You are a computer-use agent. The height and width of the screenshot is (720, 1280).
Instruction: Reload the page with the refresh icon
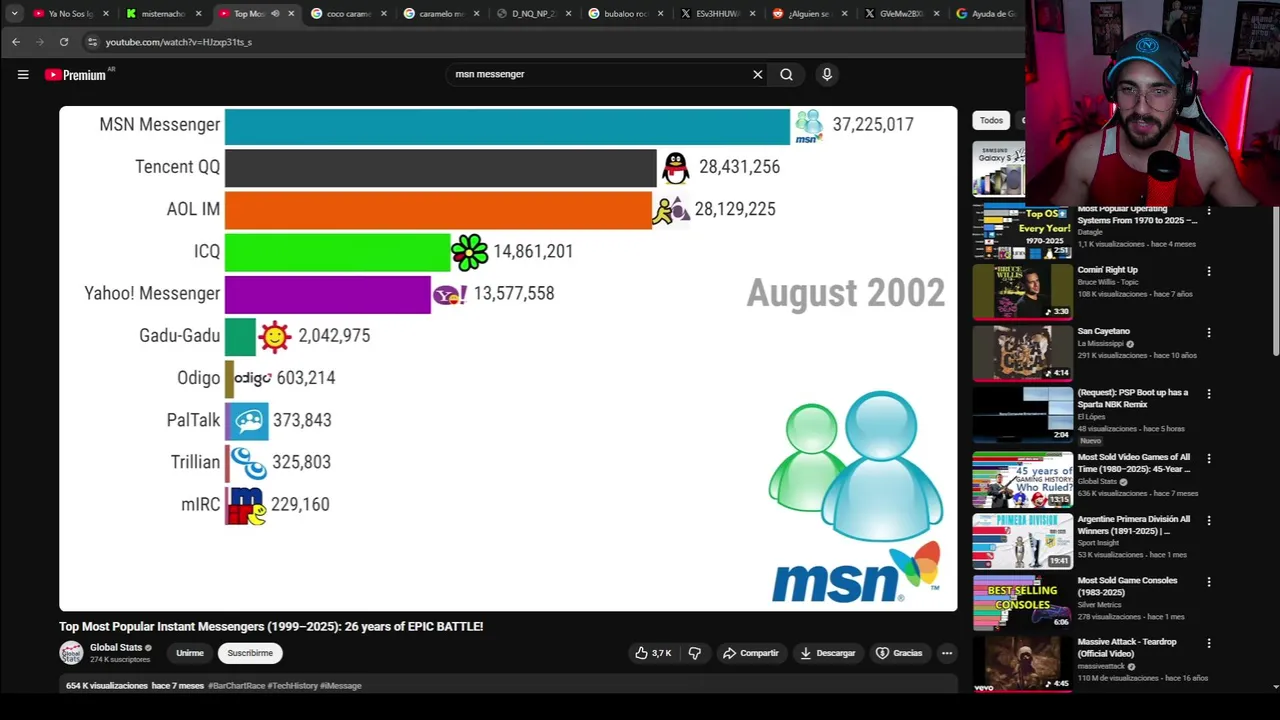point(64,42)
